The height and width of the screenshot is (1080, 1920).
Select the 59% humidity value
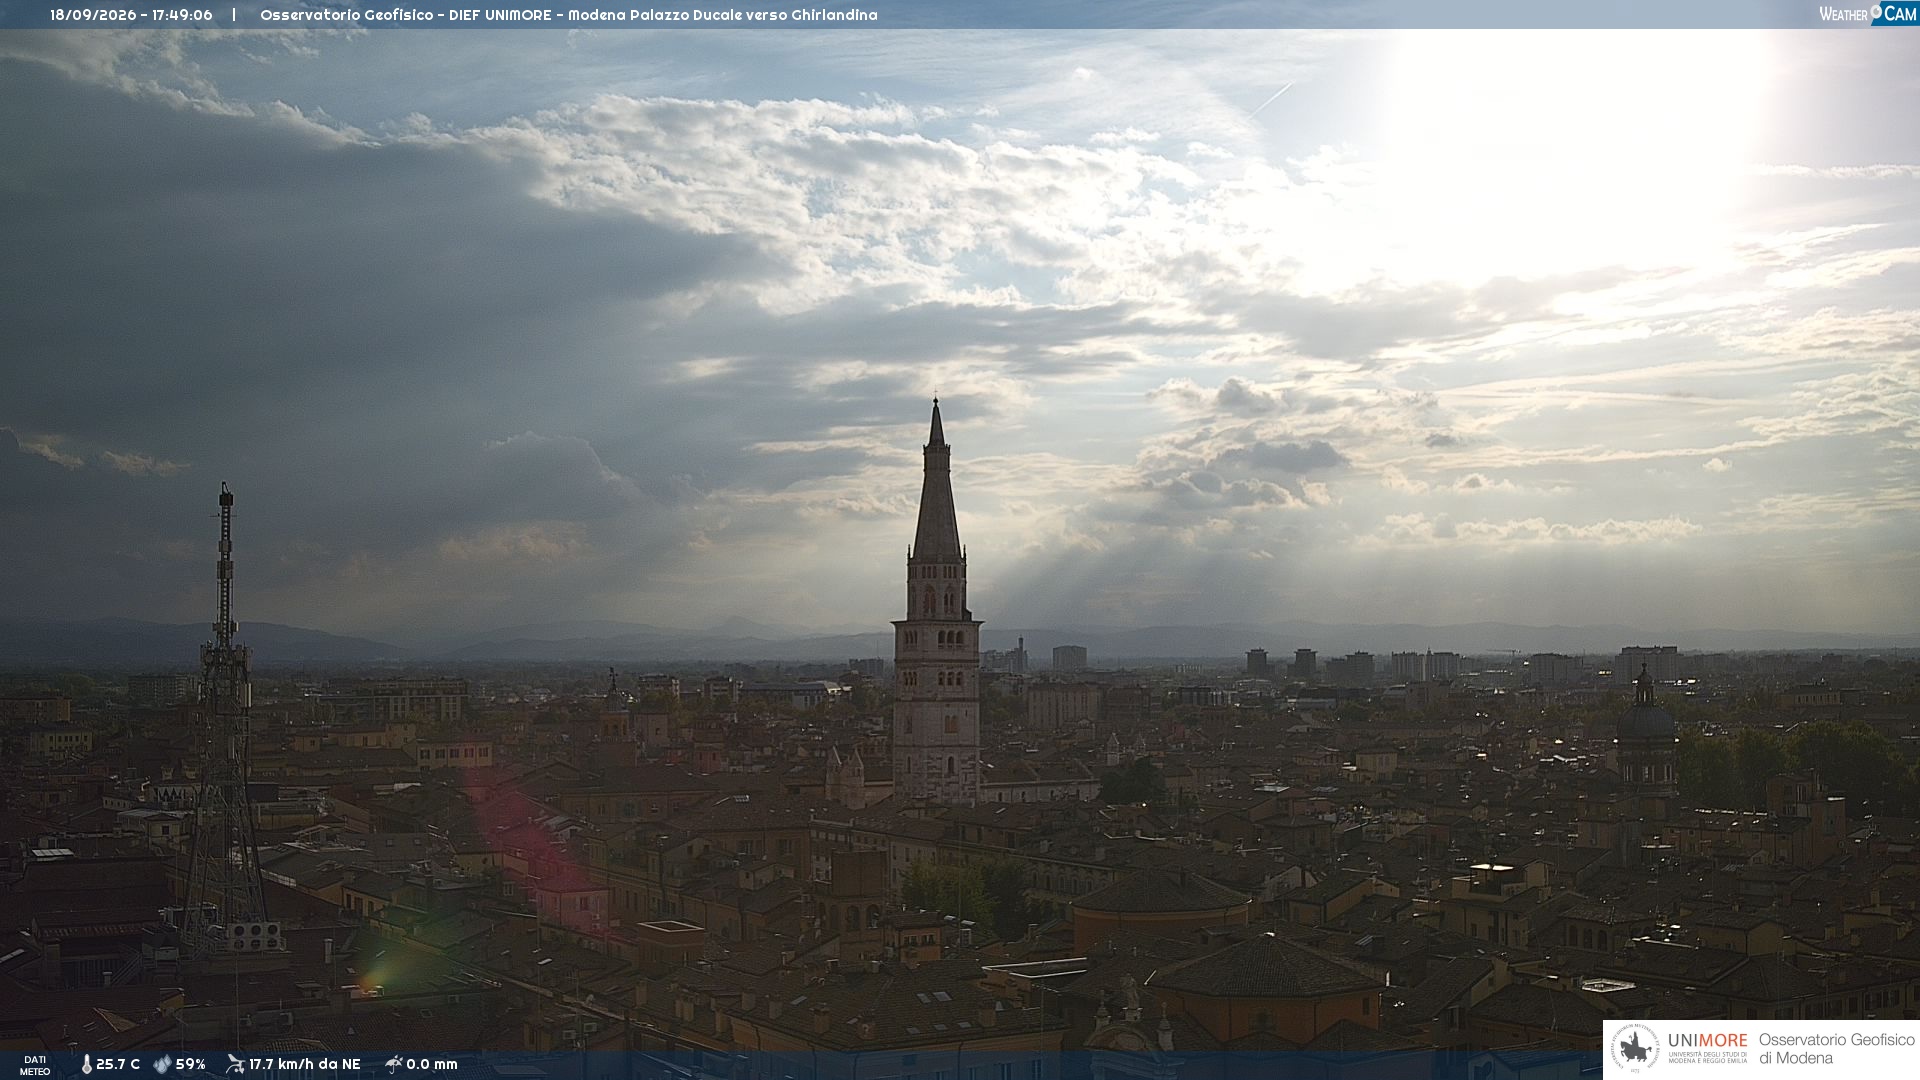tap(190, 1065)
